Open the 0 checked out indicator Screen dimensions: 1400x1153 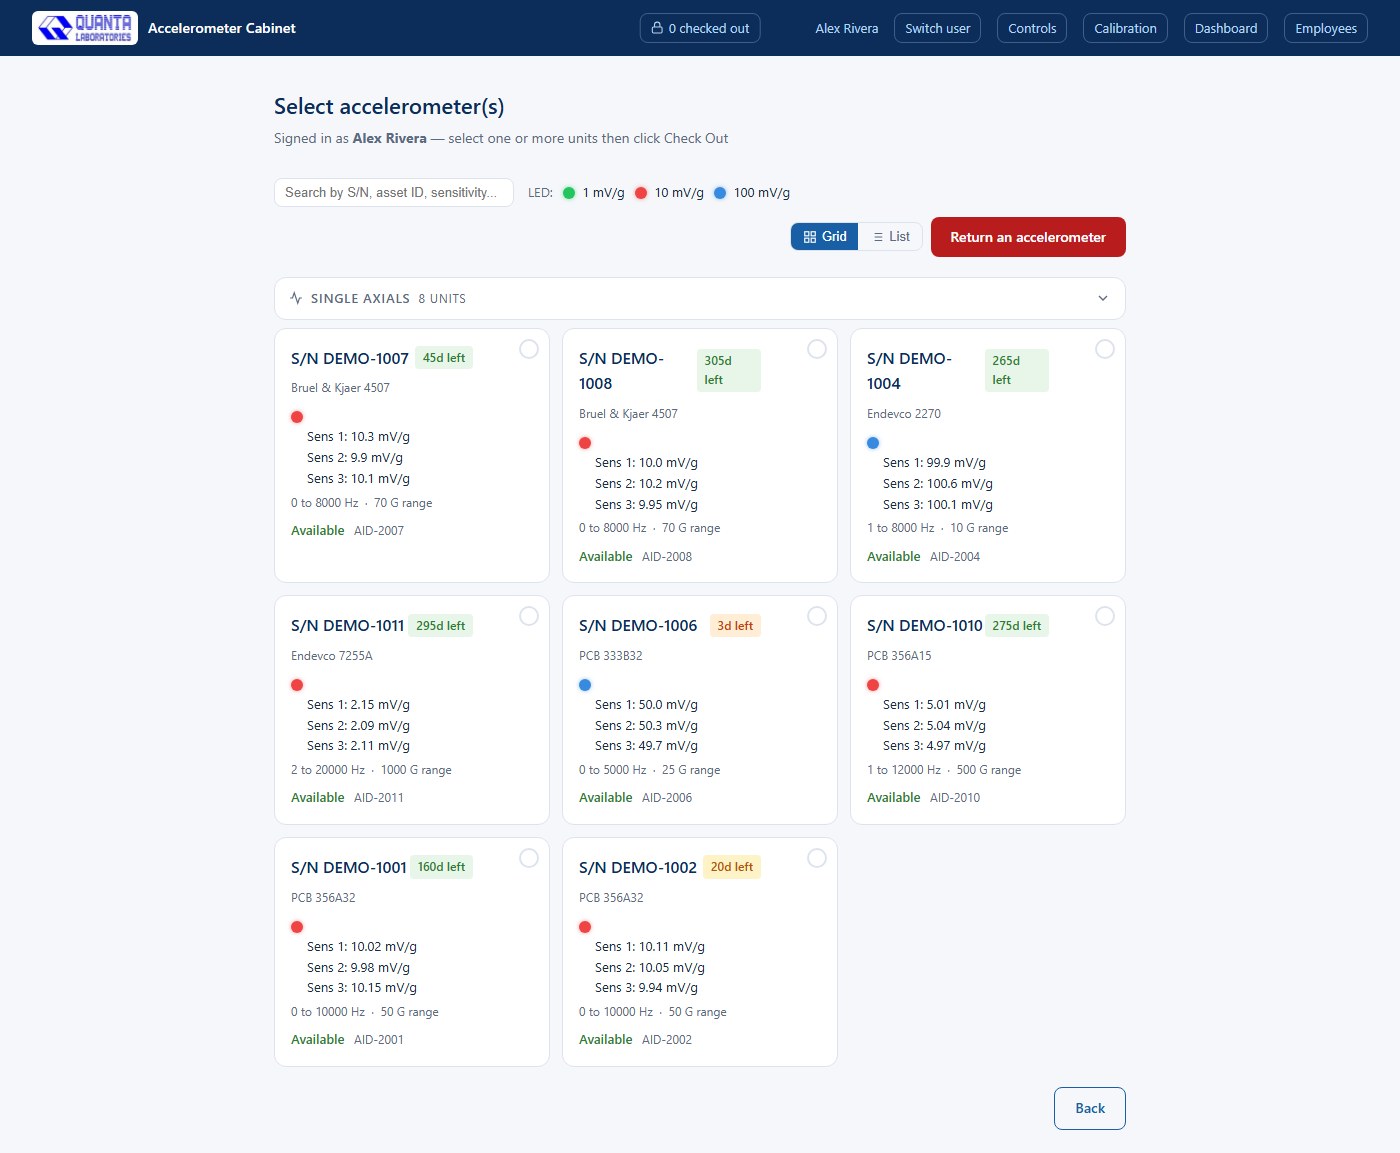[700, 28]
